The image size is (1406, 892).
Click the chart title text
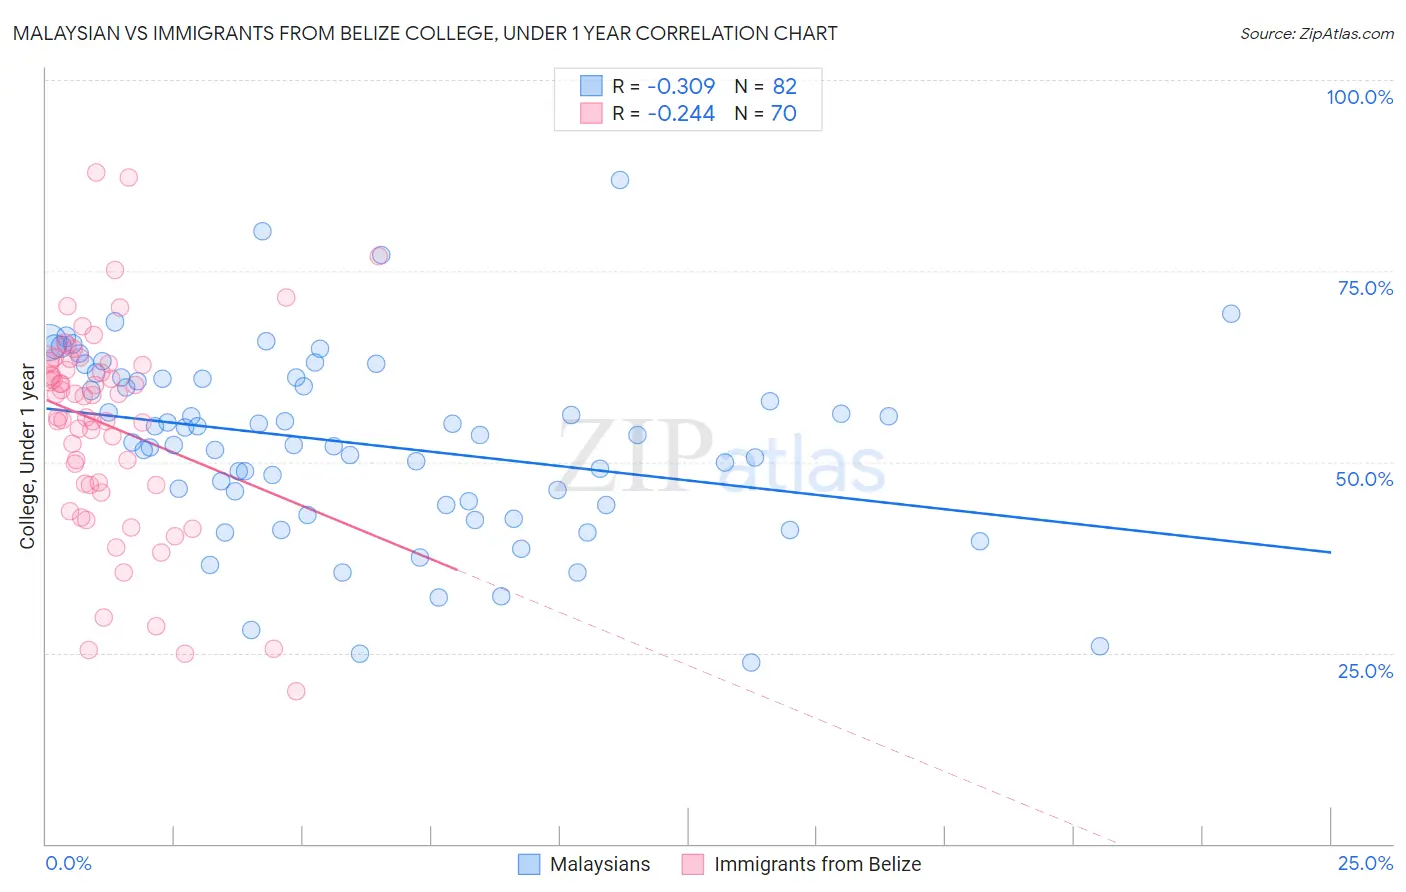[x=425, y=33]
